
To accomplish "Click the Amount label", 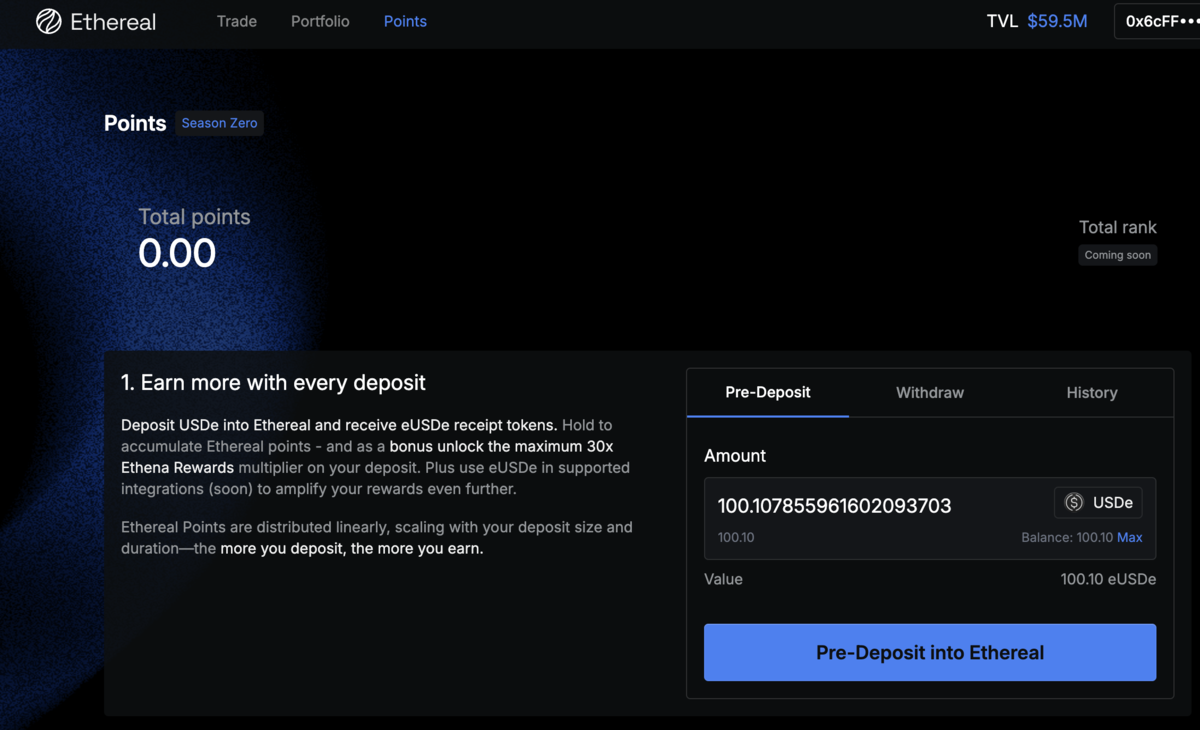I will click(x=735, y=455).
